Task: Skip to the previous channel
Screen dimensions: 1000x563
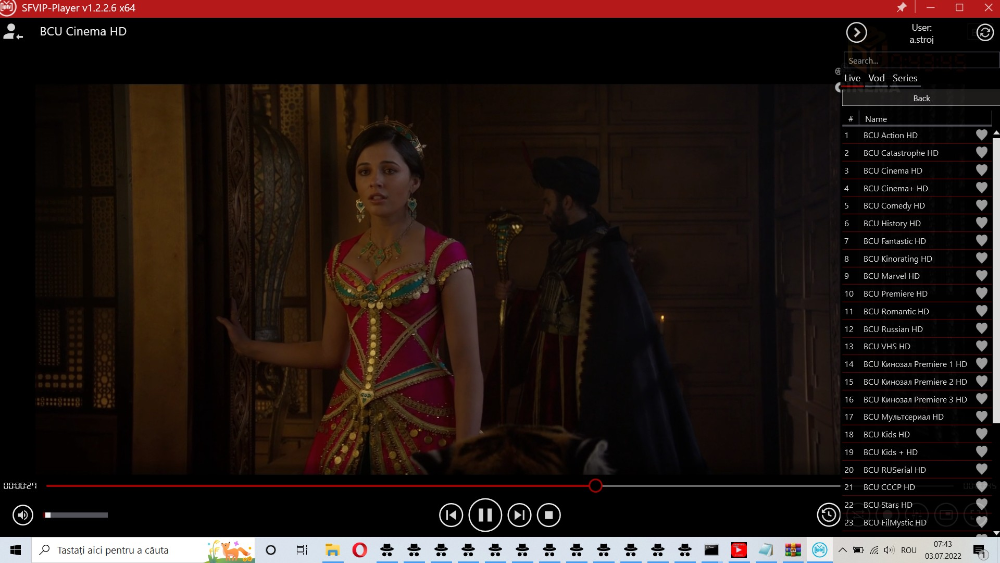Action: pyautogui.click(x=451, y=515)
